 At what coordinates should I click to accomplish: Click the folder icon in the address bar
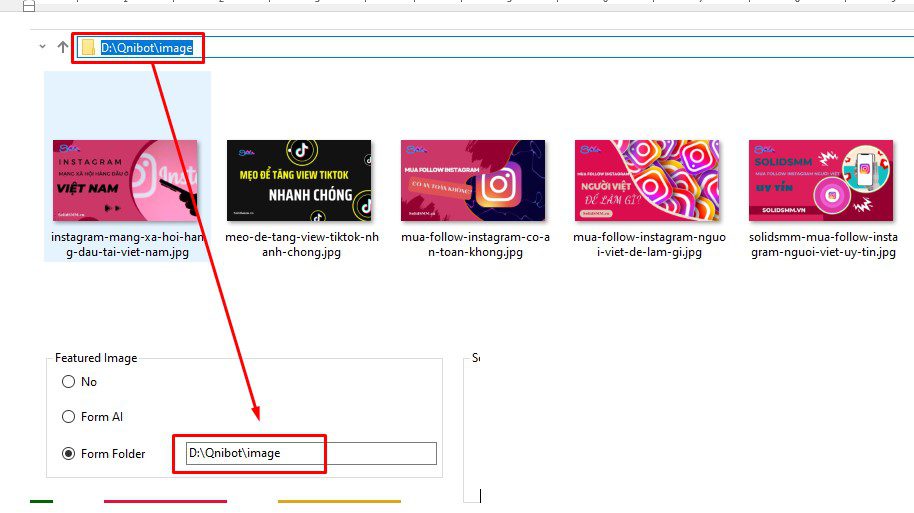pyautogui.click(x=88, y=47)
